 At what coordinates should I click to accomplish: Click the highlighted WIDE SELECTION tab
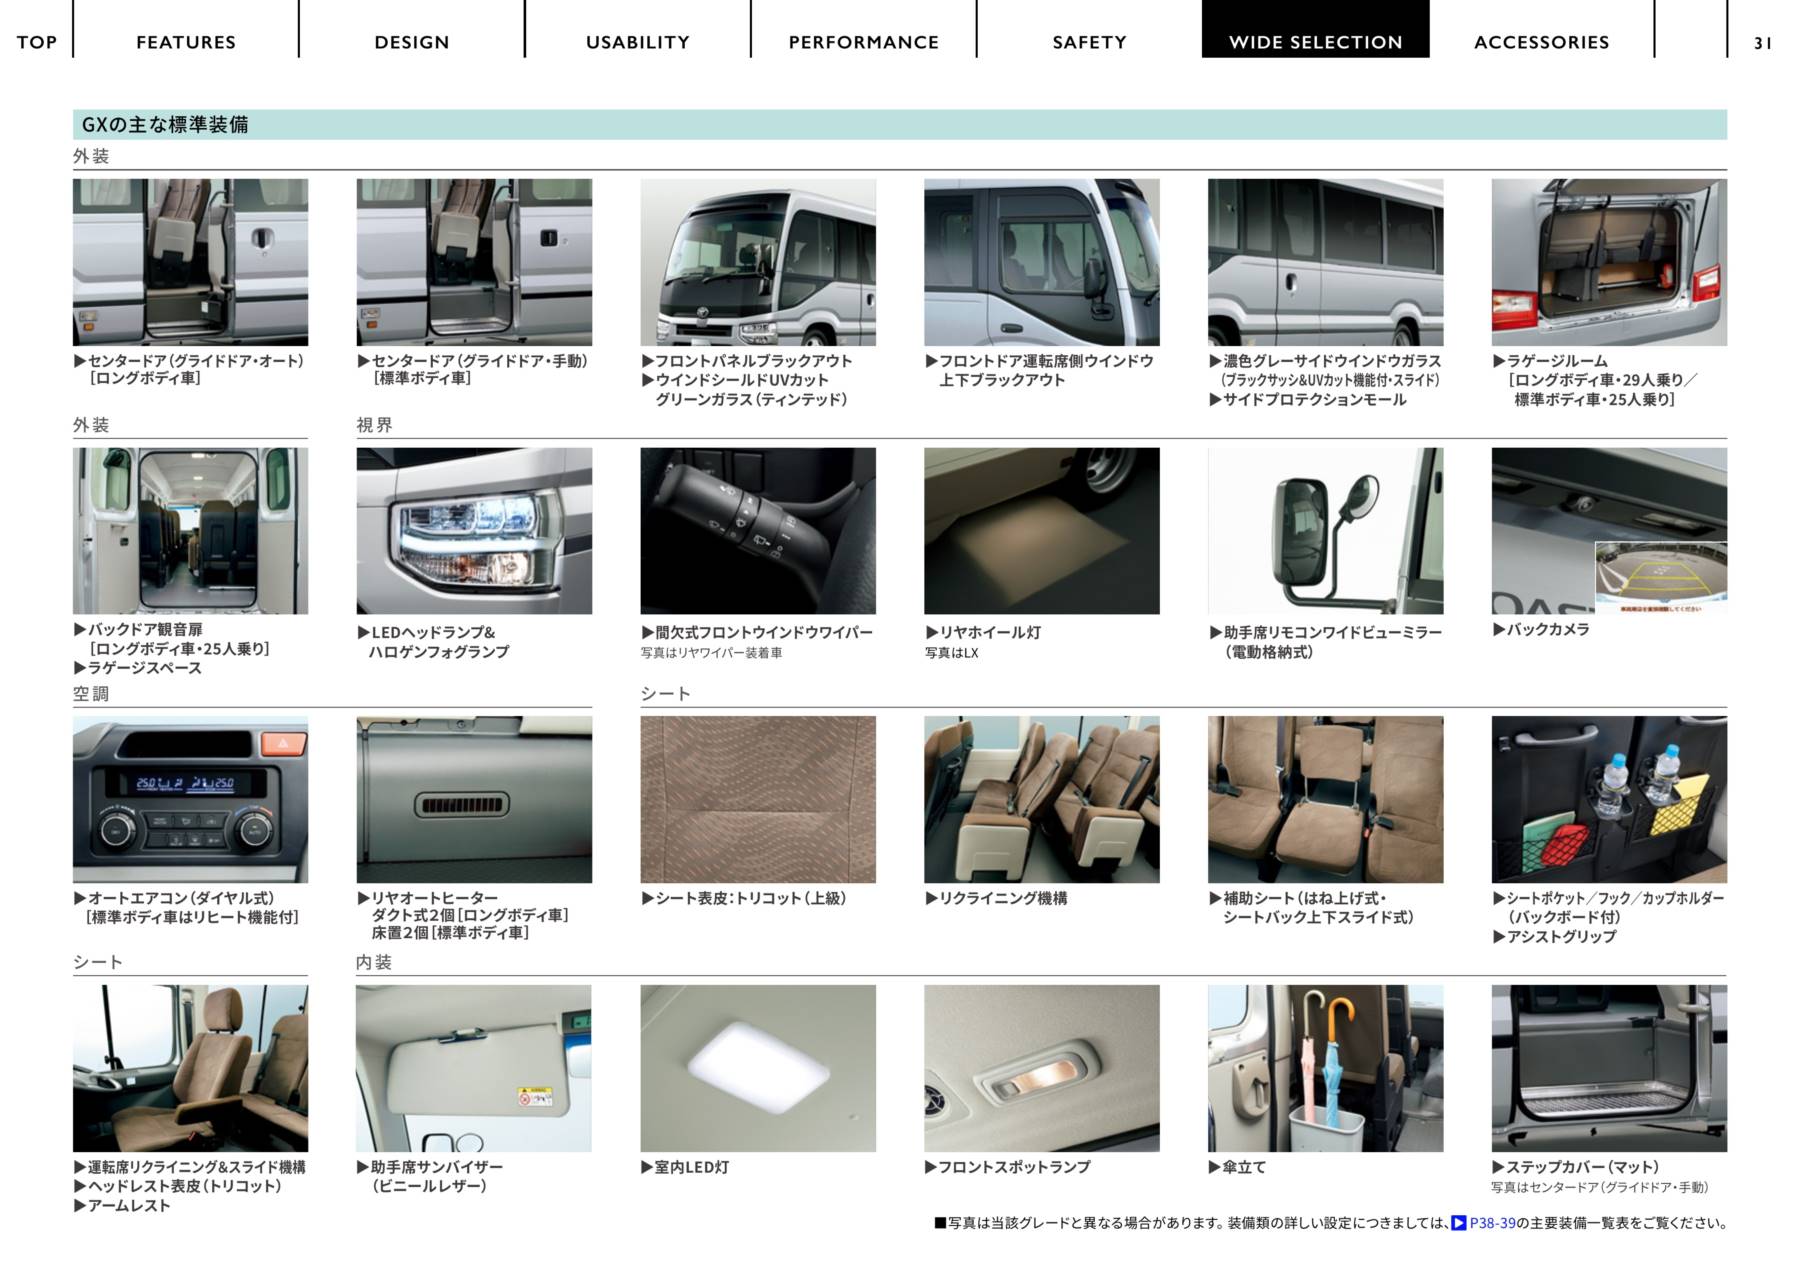coord(1315,42)
